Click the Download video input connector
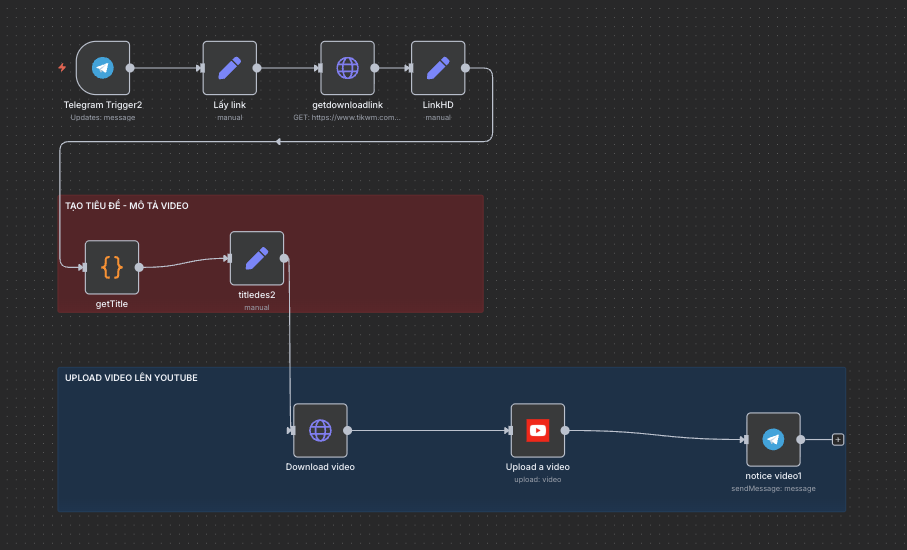The image size is (907, 550). [x=292, y=430]
